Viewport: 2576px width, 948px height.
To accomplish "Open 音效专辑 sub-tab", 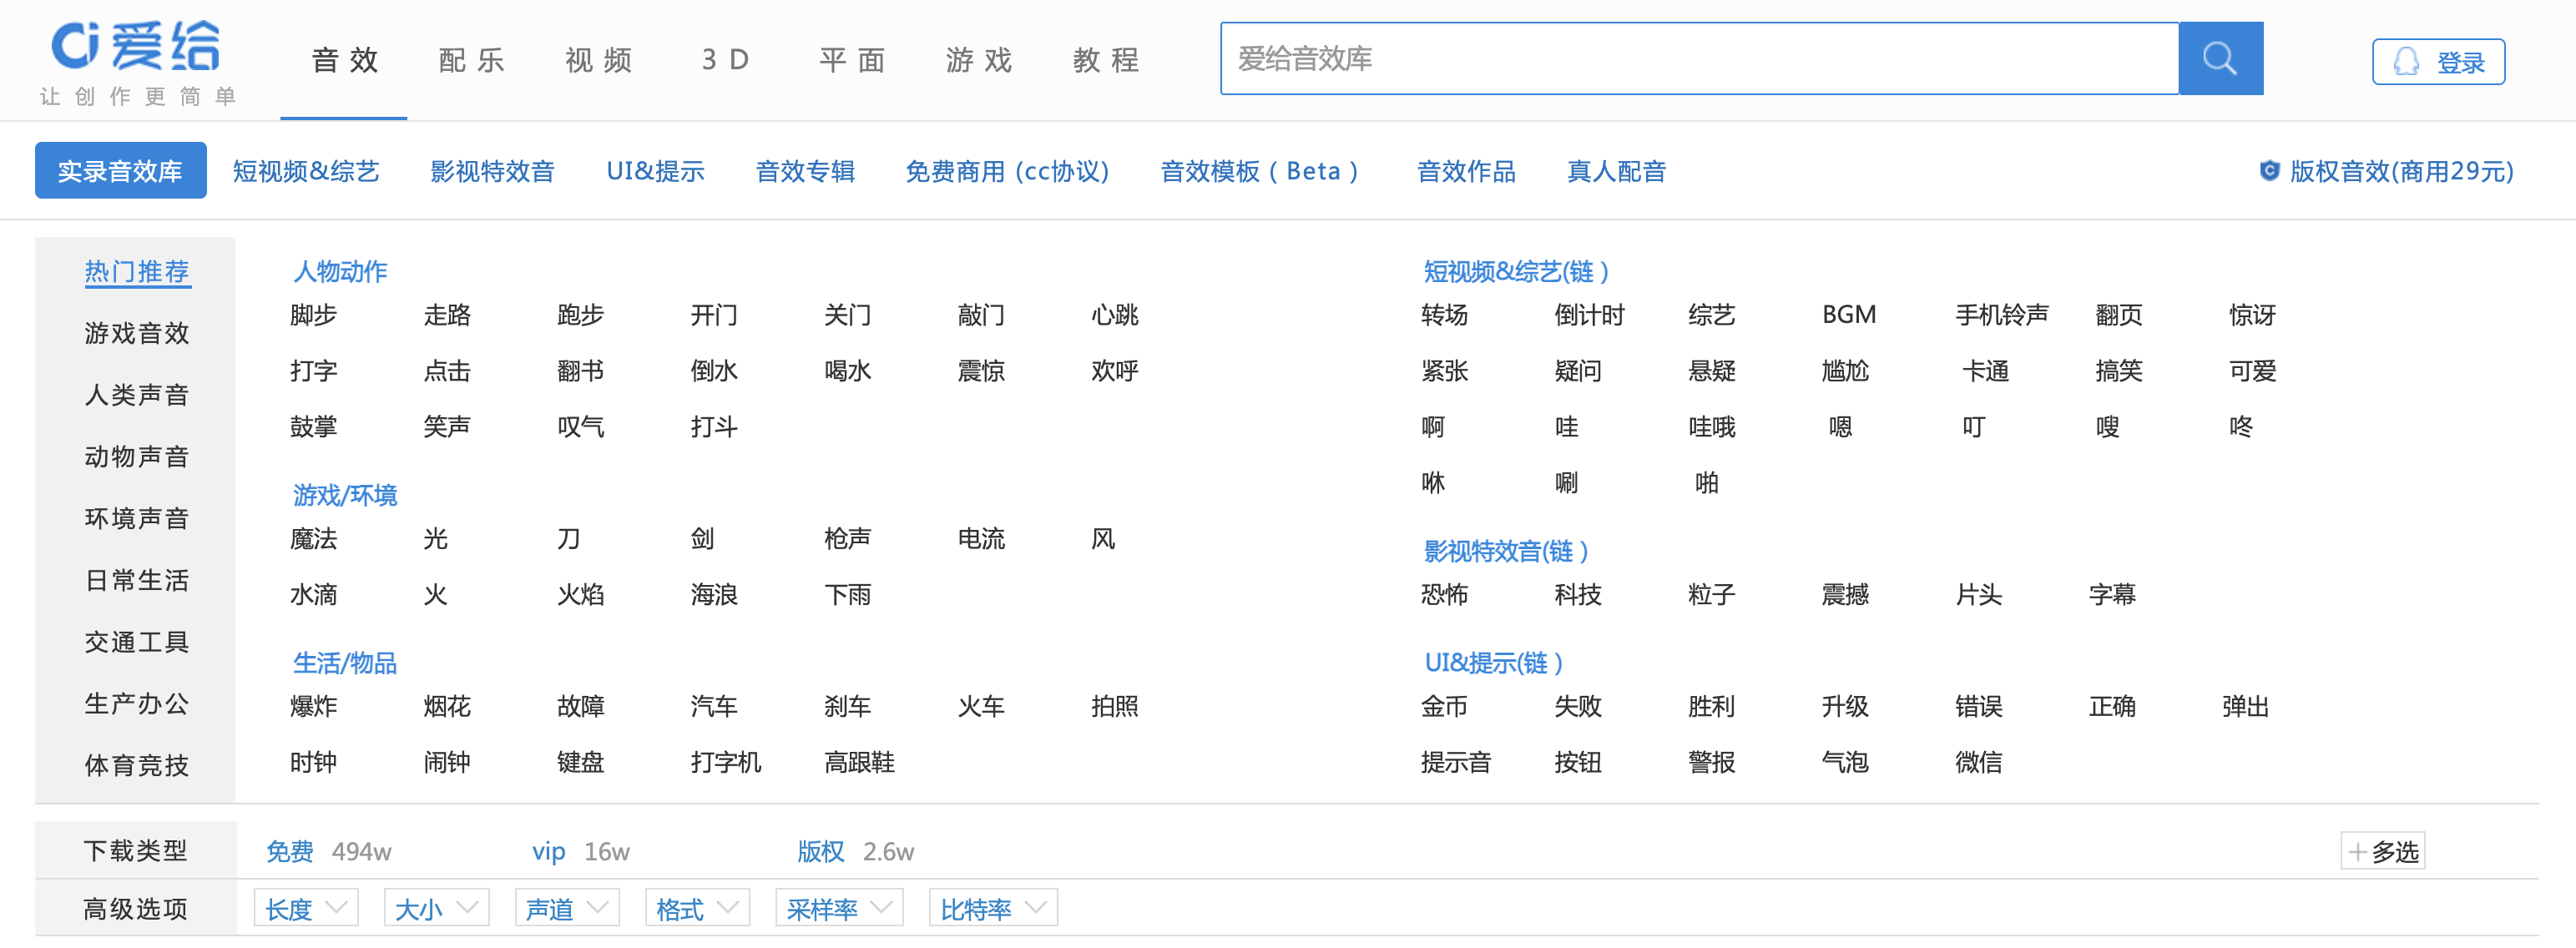I will (x=805, y=171).
